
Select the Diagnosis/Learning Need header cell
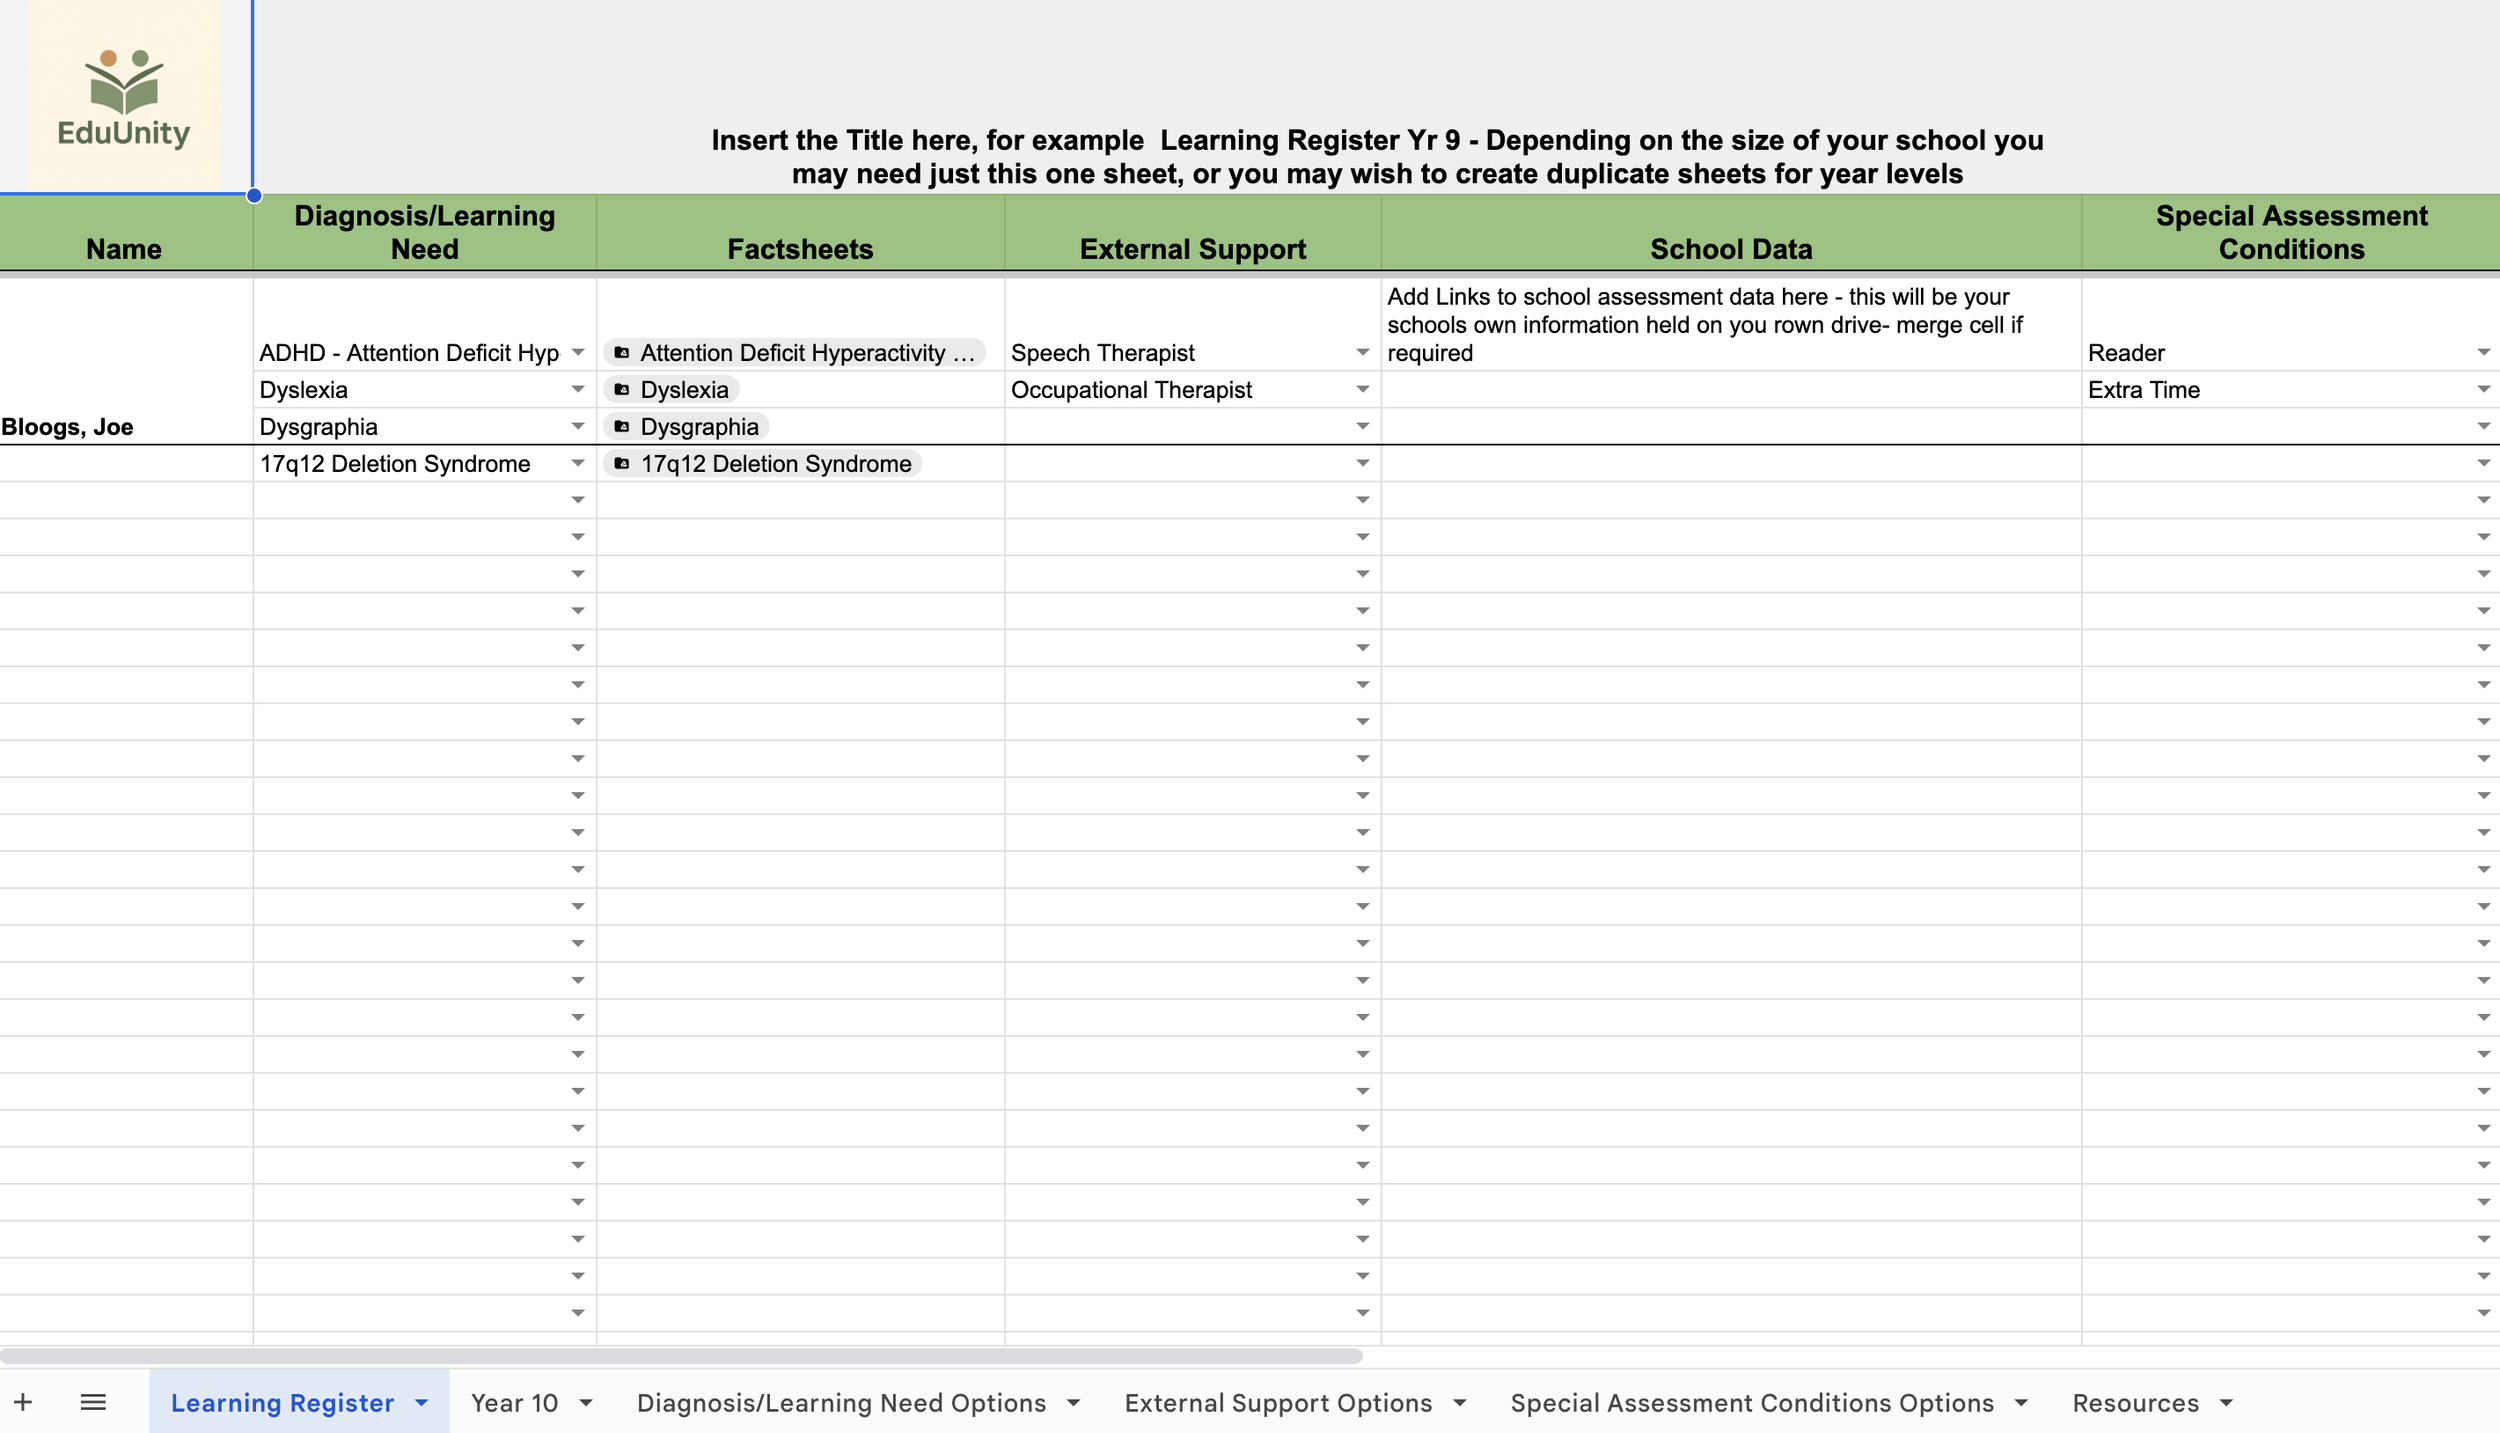tap(425, 232)
